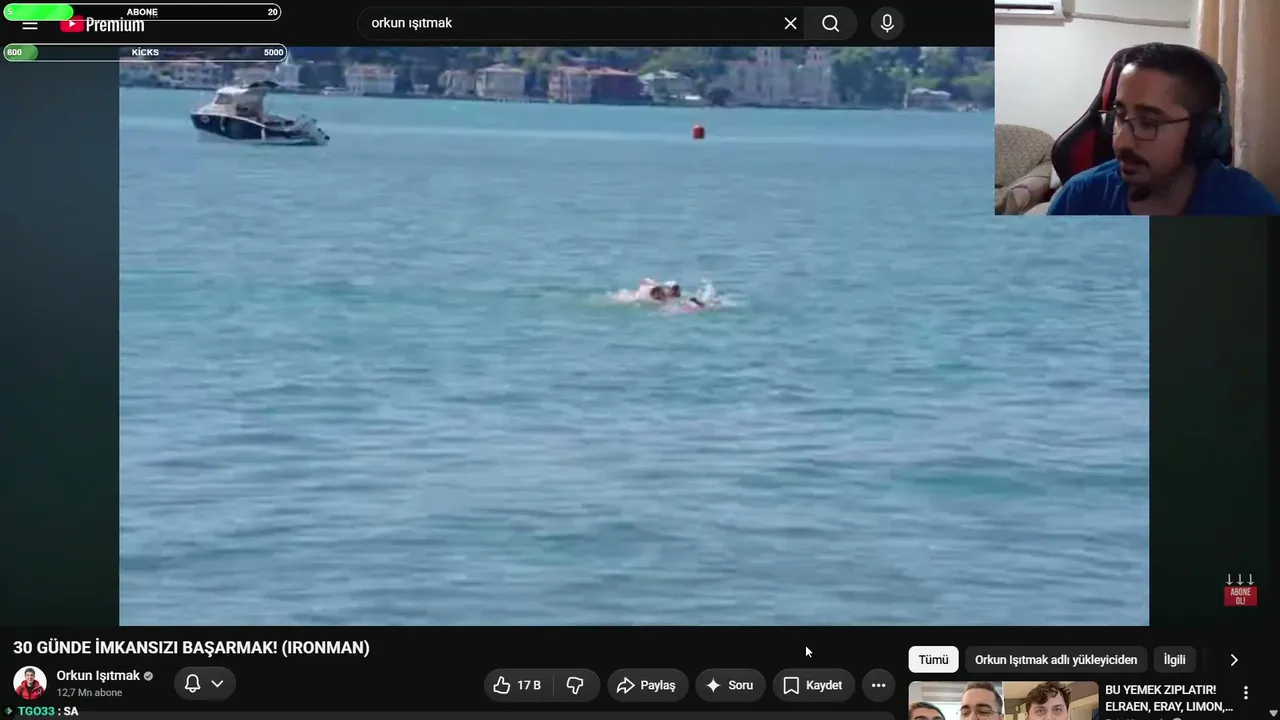1280x720 pixels.
Task: Share the video via Paylaş
Action: click(x=647, y=685)
